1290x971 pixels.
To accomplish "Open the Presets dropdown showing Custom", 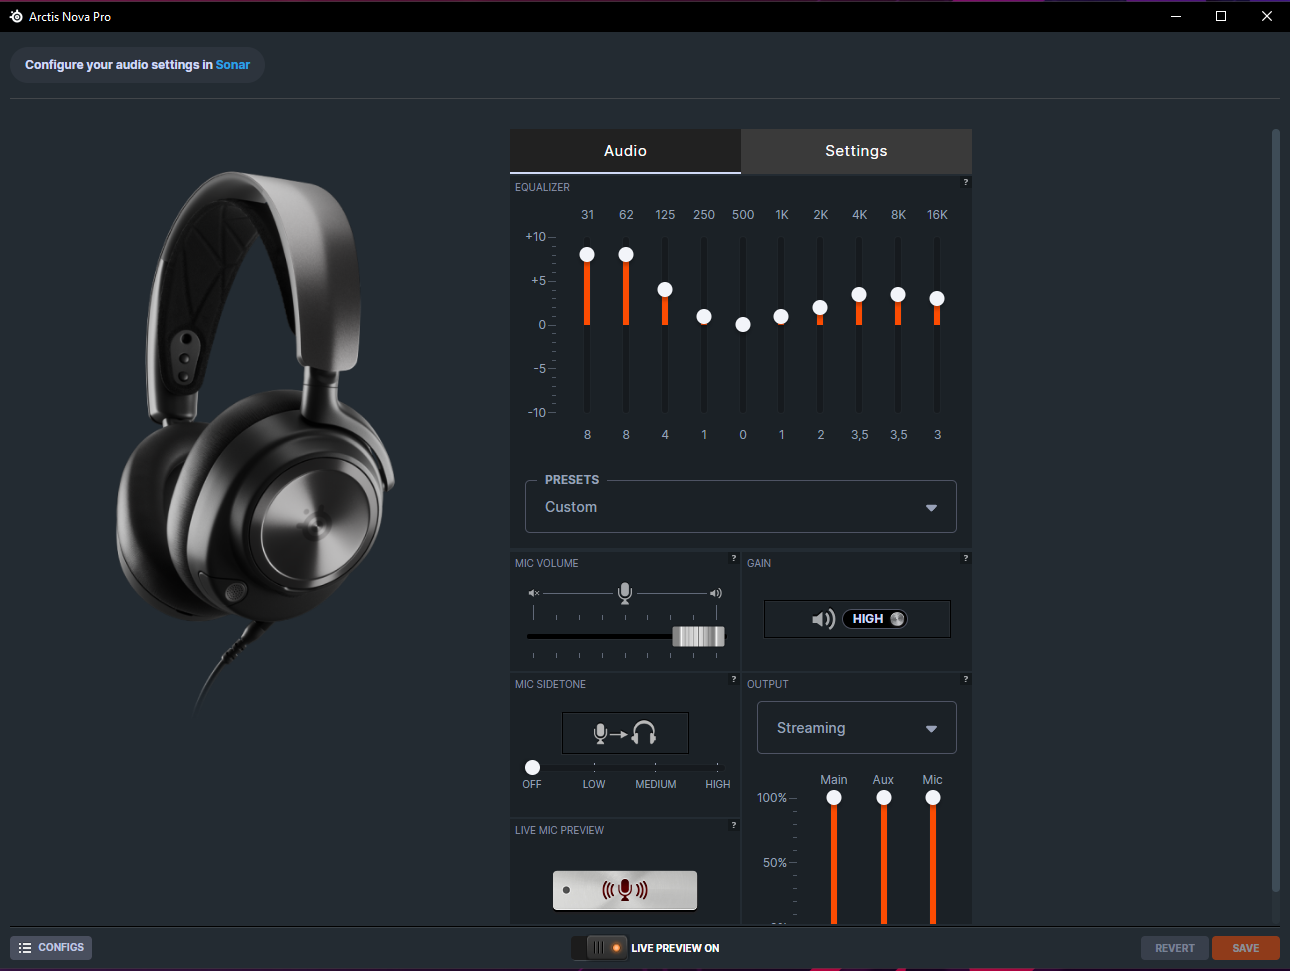I will (x=741, y=507).
